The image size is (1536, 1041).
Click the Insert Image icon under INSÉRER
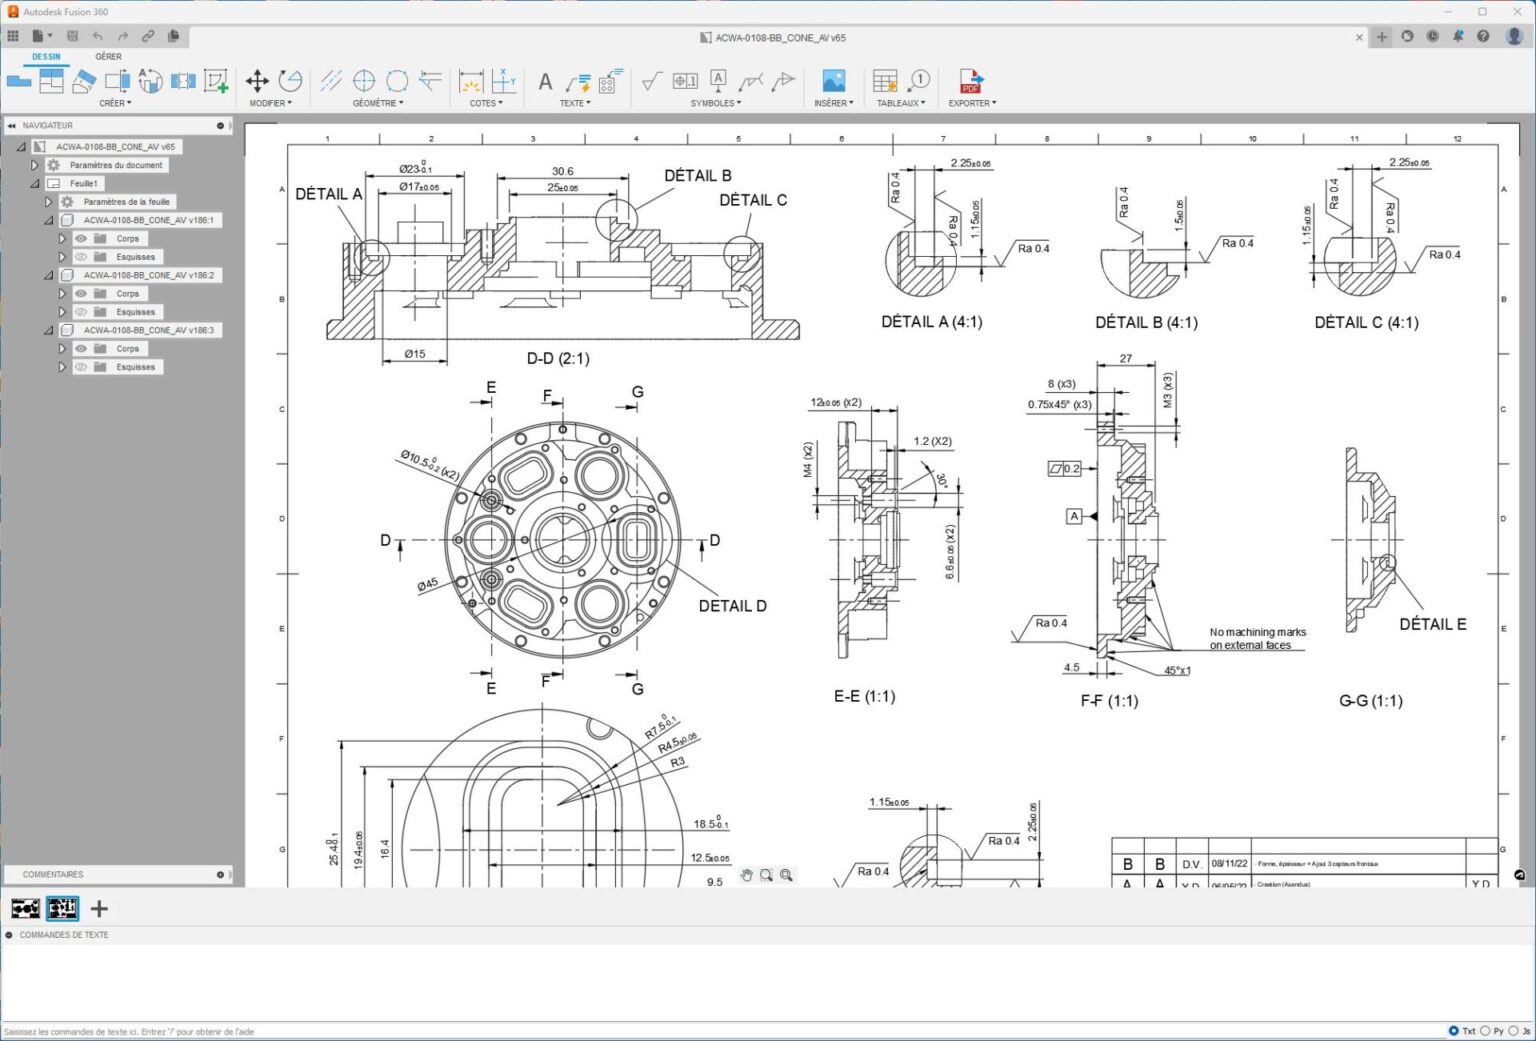833,79
